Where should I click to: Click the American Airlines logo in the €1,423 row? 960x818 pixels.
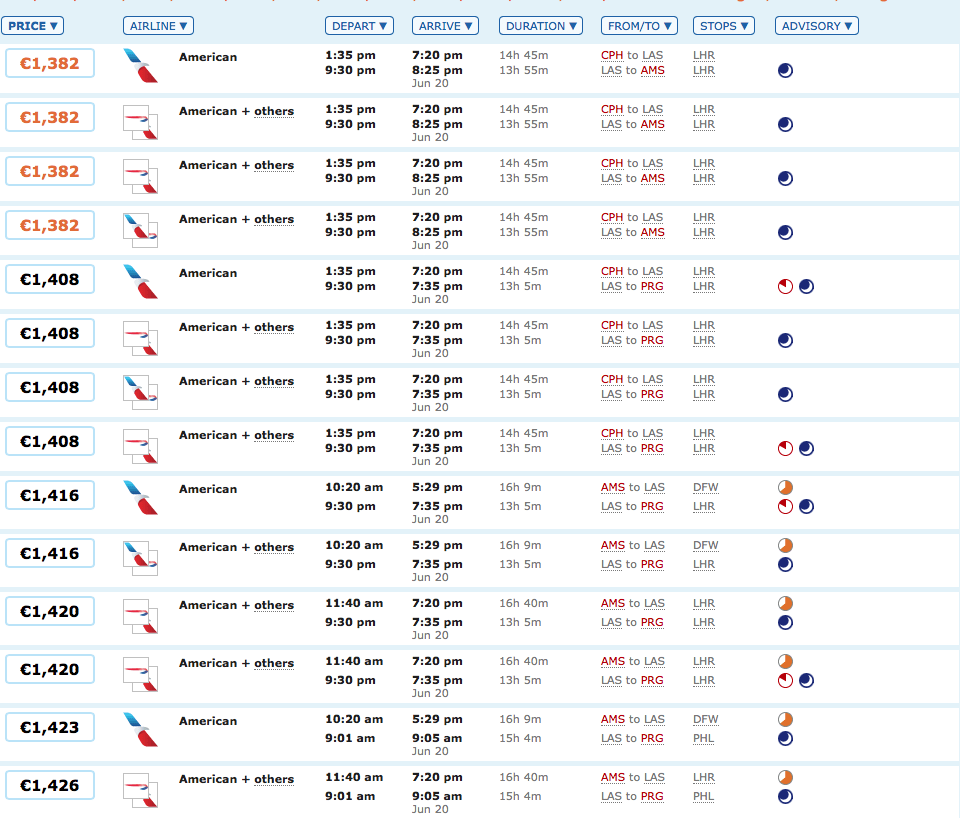pos(140,729)
